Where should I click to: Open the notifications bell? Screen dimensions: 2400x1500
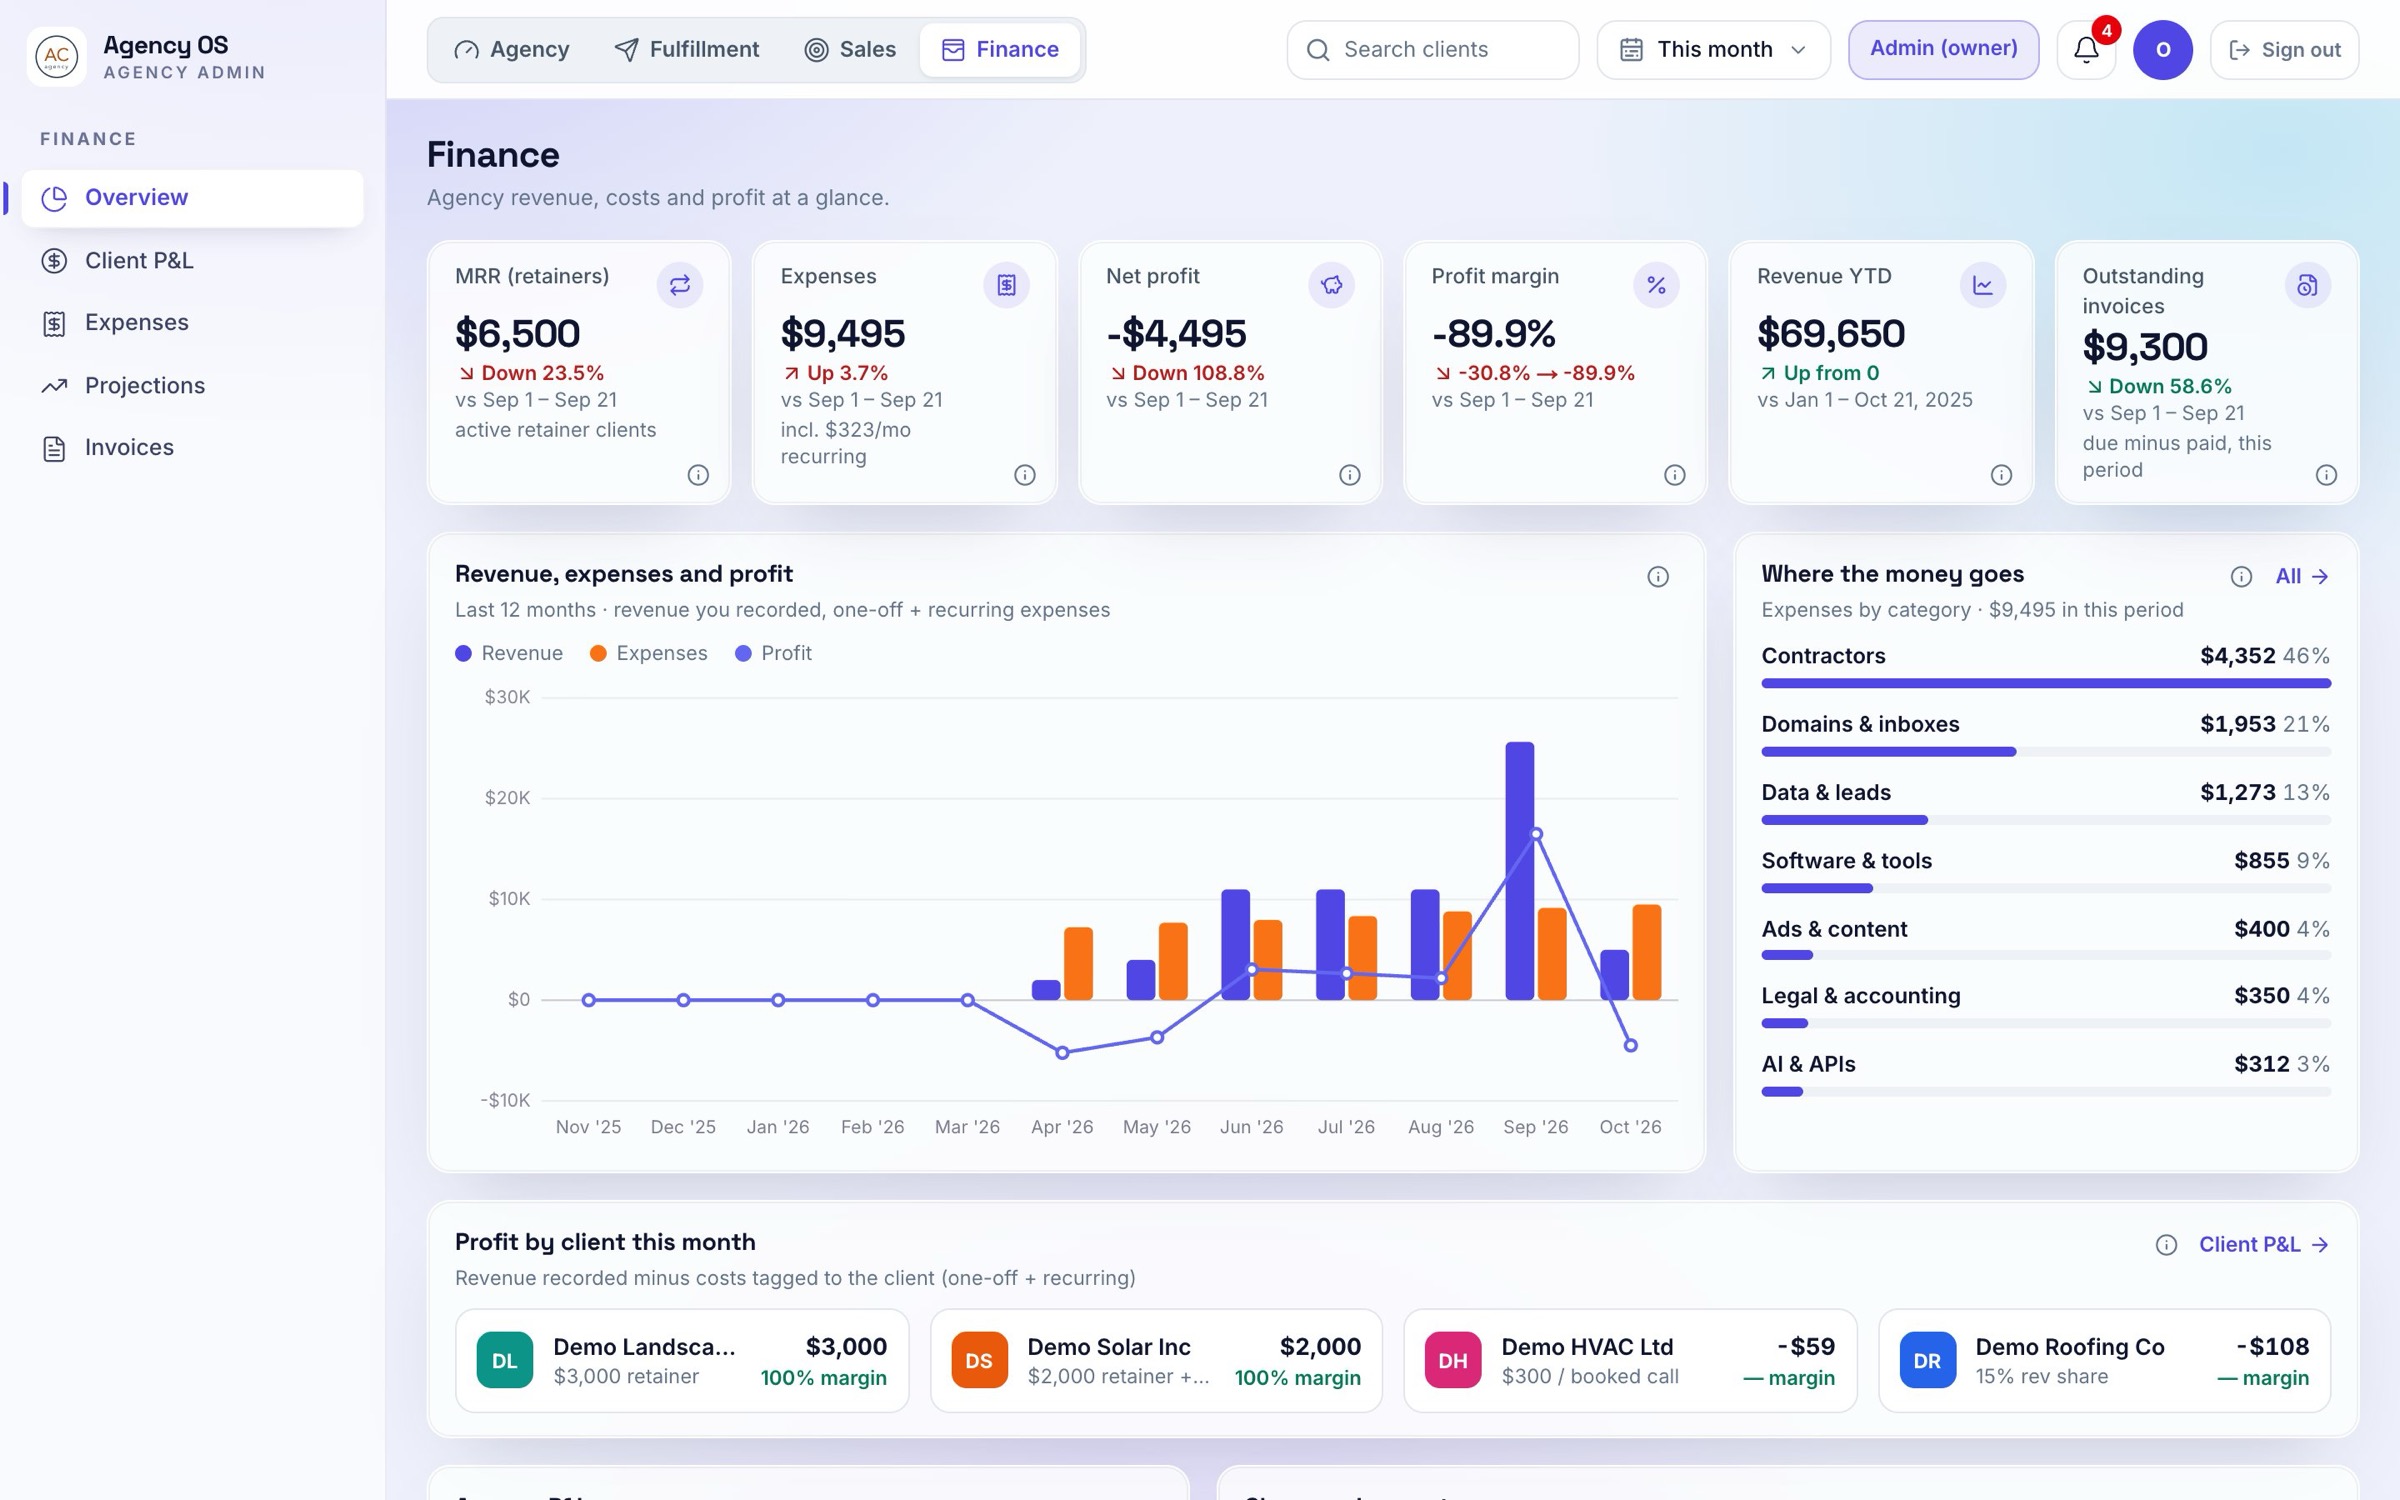[x=2086, y=50]
